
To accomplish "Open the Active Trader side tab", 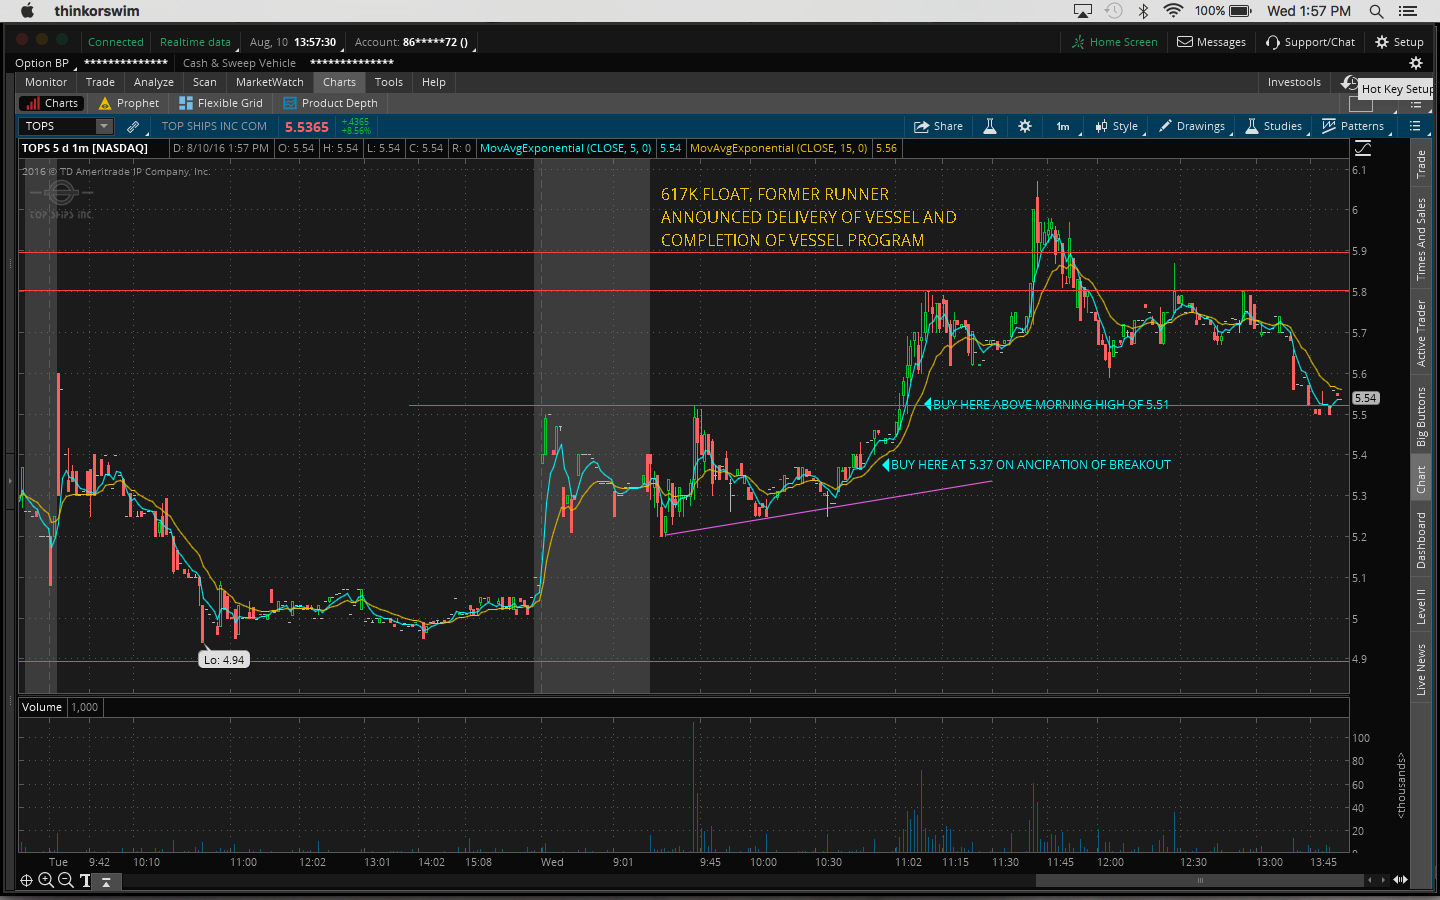I will point(1421,333).
